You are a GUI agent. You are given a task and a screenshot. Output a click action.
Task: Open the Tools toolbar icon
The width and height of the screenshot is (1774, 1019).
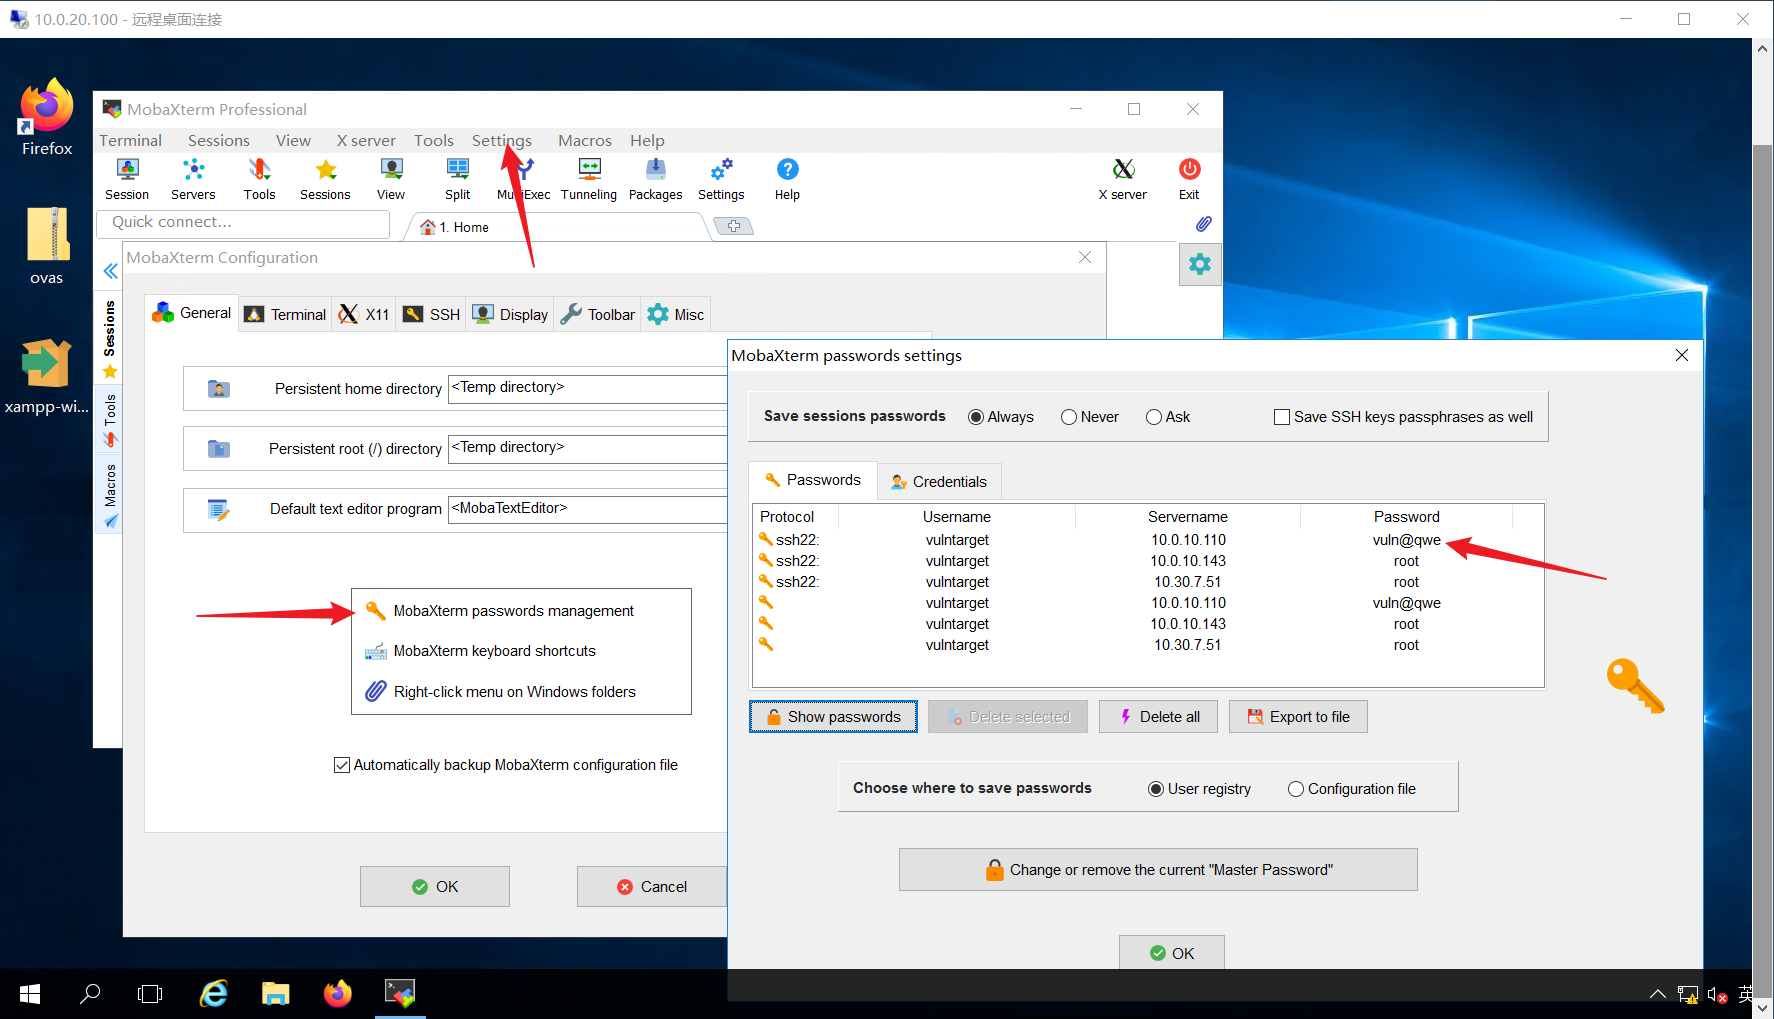[x=259, y=180]
